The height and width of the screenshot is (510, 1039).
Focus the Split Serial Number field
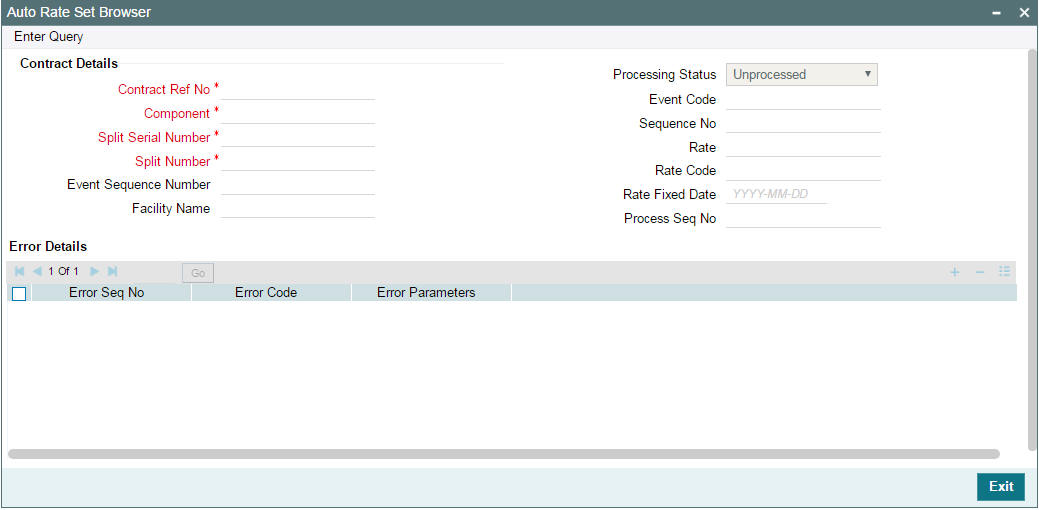298,137
